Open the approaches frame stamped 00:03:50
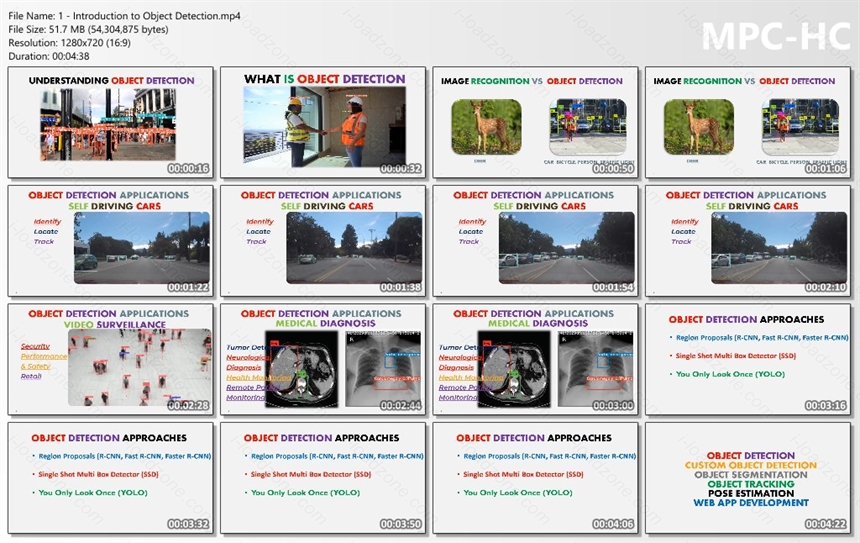 [323, 478]
